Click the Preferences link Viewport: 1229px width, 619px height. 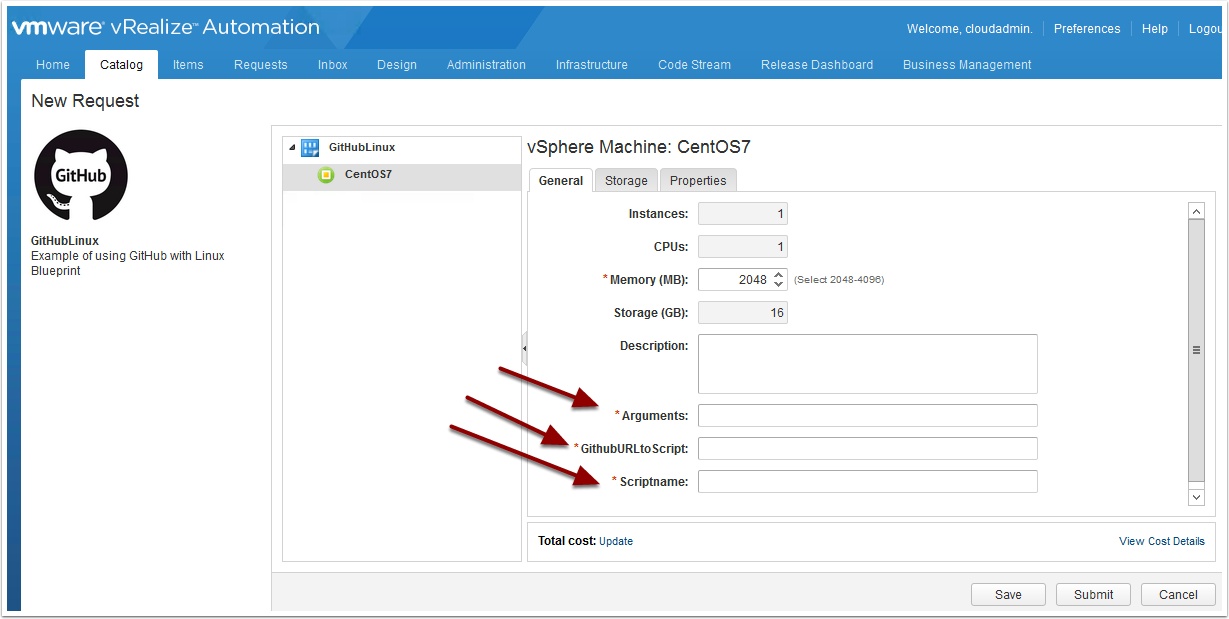(x=1087, y=29)
